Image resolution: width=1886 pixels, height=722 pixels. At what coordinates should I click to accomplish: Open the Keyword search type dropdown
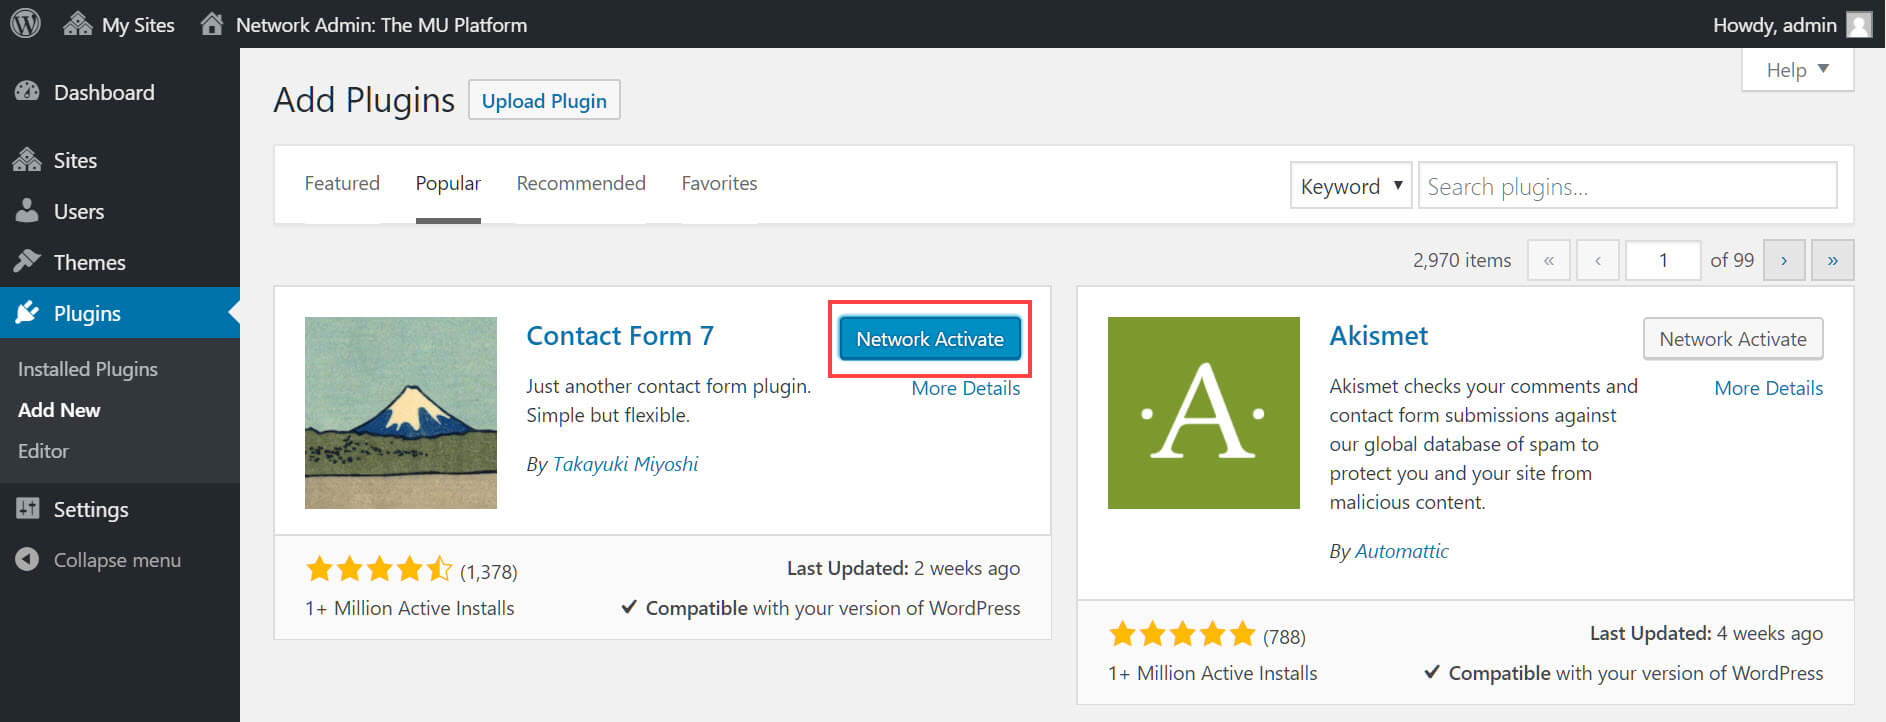(x=1351, y=186)
